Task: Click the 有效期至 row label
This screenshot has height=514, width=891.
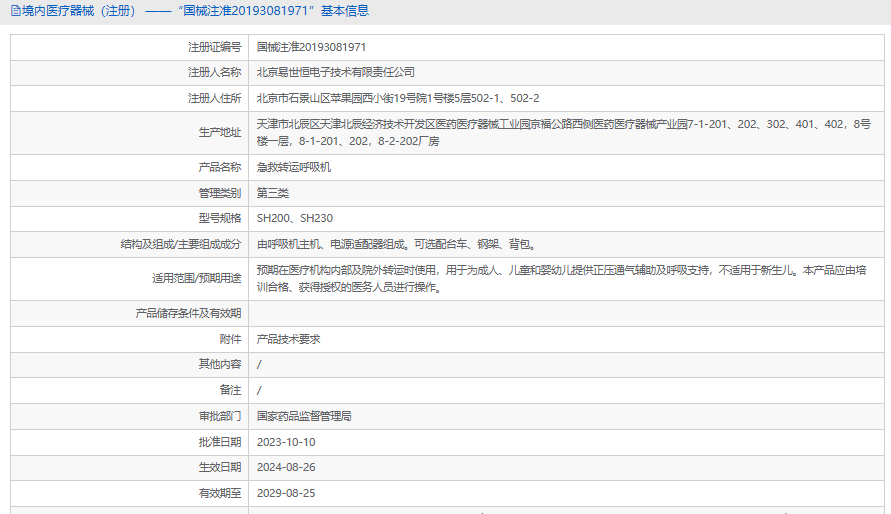Action: (220, 493)
